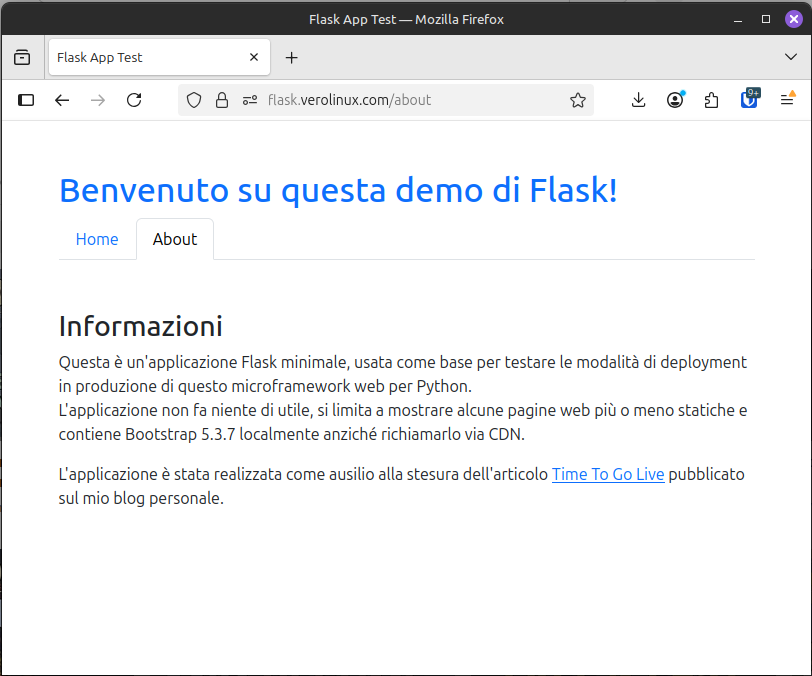Close the Flask App Test tab
This screenshot has height=676, width=812.
254,58
